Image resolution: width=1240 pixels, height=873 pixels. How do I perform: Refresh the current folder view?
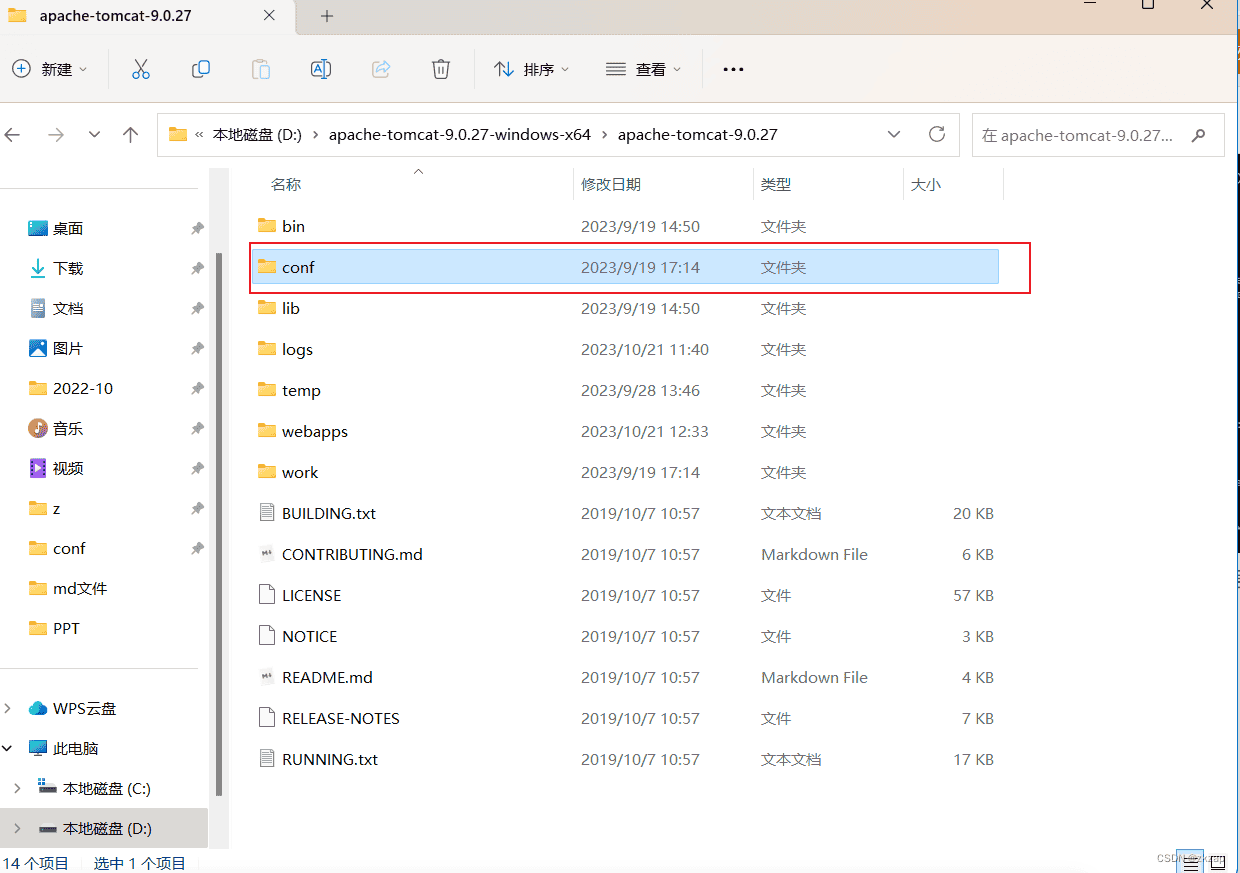(x=937, y=134)
